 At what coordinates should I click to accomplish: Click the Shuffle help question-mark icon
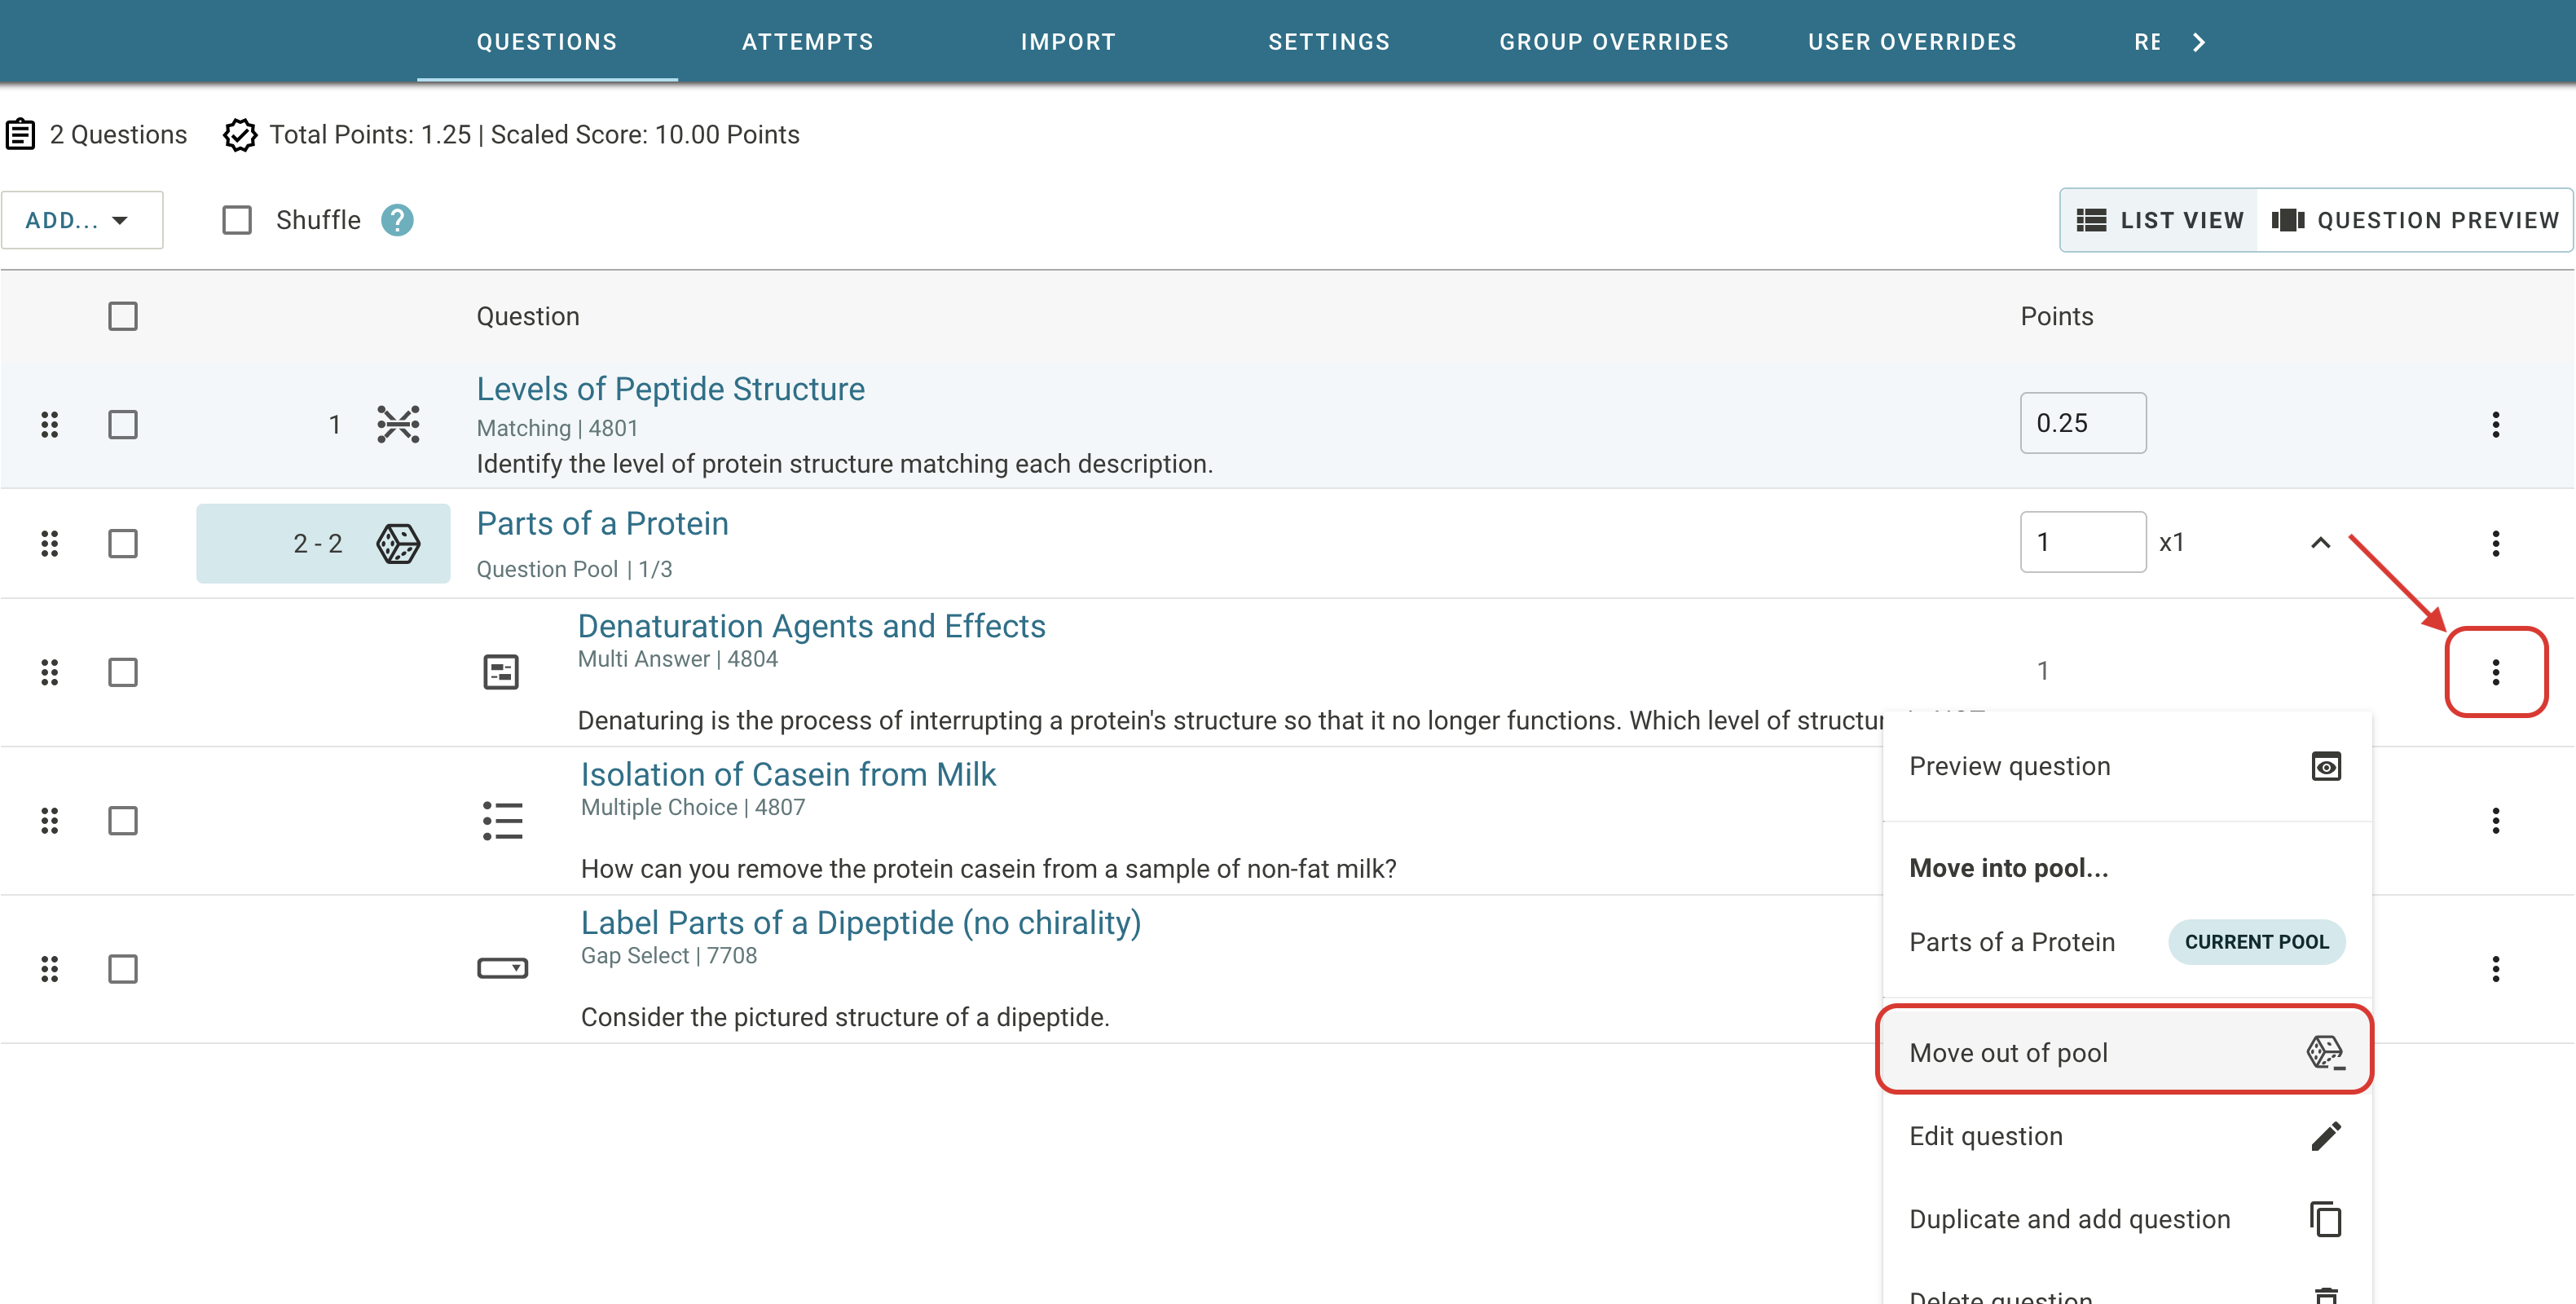pyautogui.click(x=397, y=220)
